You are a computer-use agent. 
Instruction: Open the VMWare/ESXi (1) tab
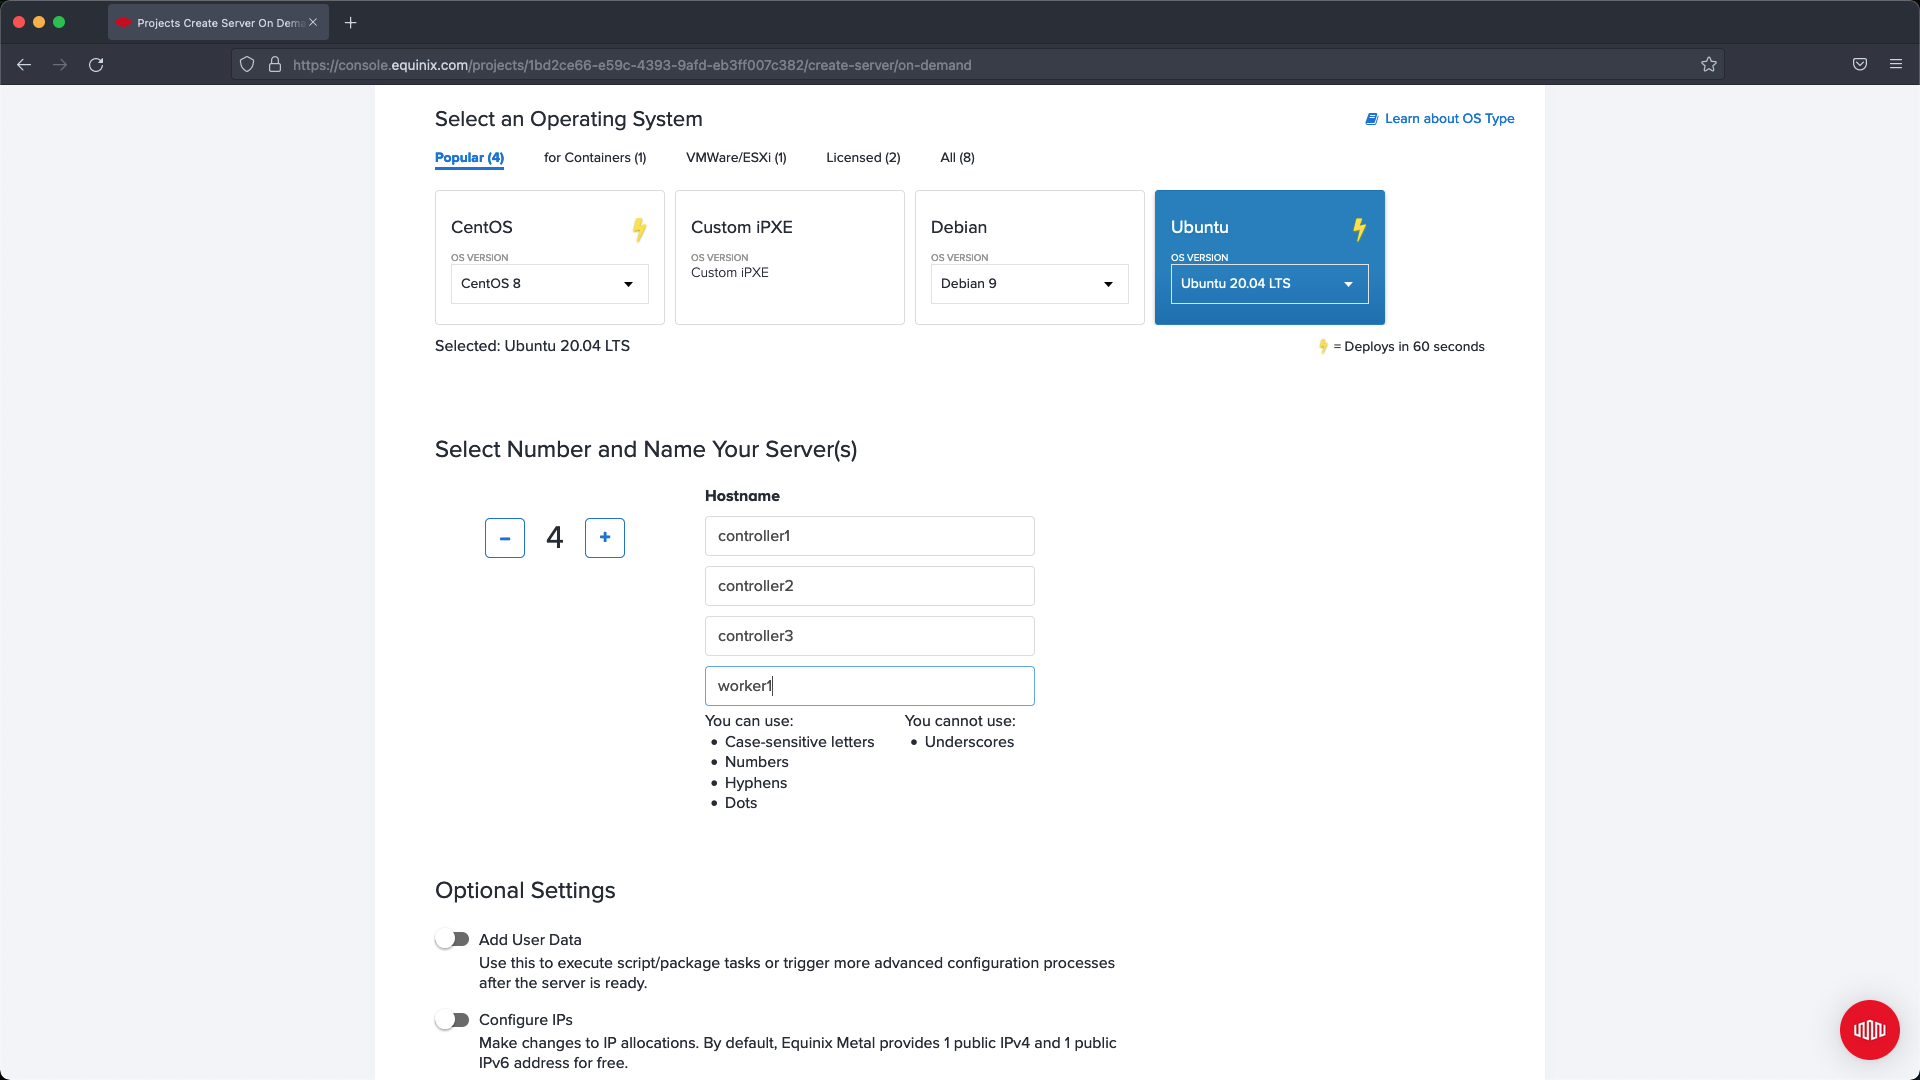[x=736, y=158]
